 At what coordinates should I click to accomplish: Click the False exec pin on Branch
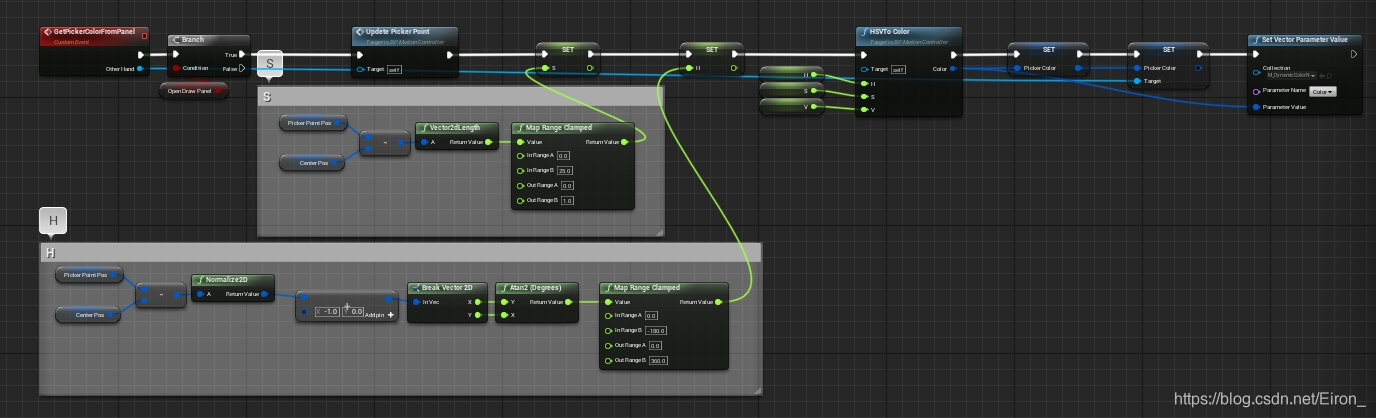[x=244, y=68]
